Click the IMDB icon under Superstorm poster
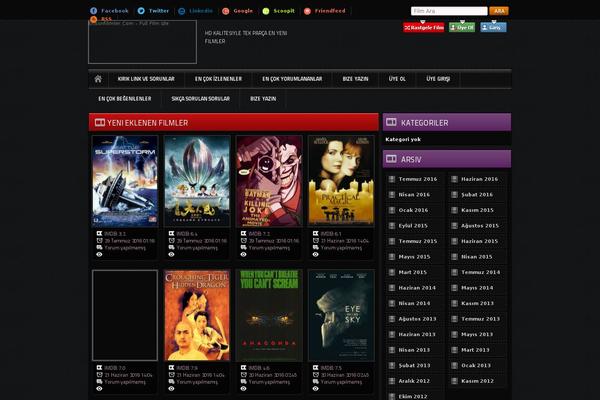The width and height of the screenshot is (600, 400). pos(99,233)
